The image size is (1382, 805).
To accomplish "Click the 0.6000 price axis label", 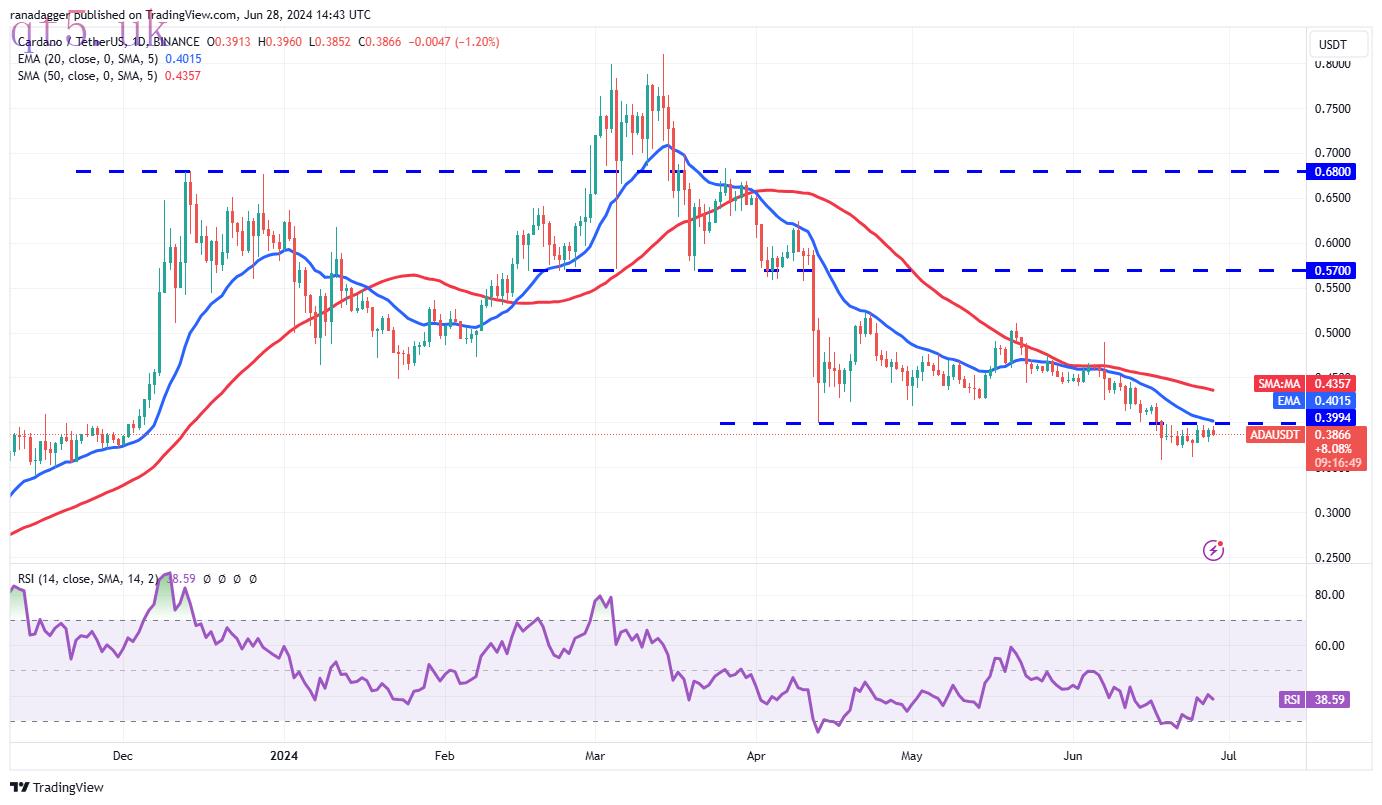I will click(1333, 243).
